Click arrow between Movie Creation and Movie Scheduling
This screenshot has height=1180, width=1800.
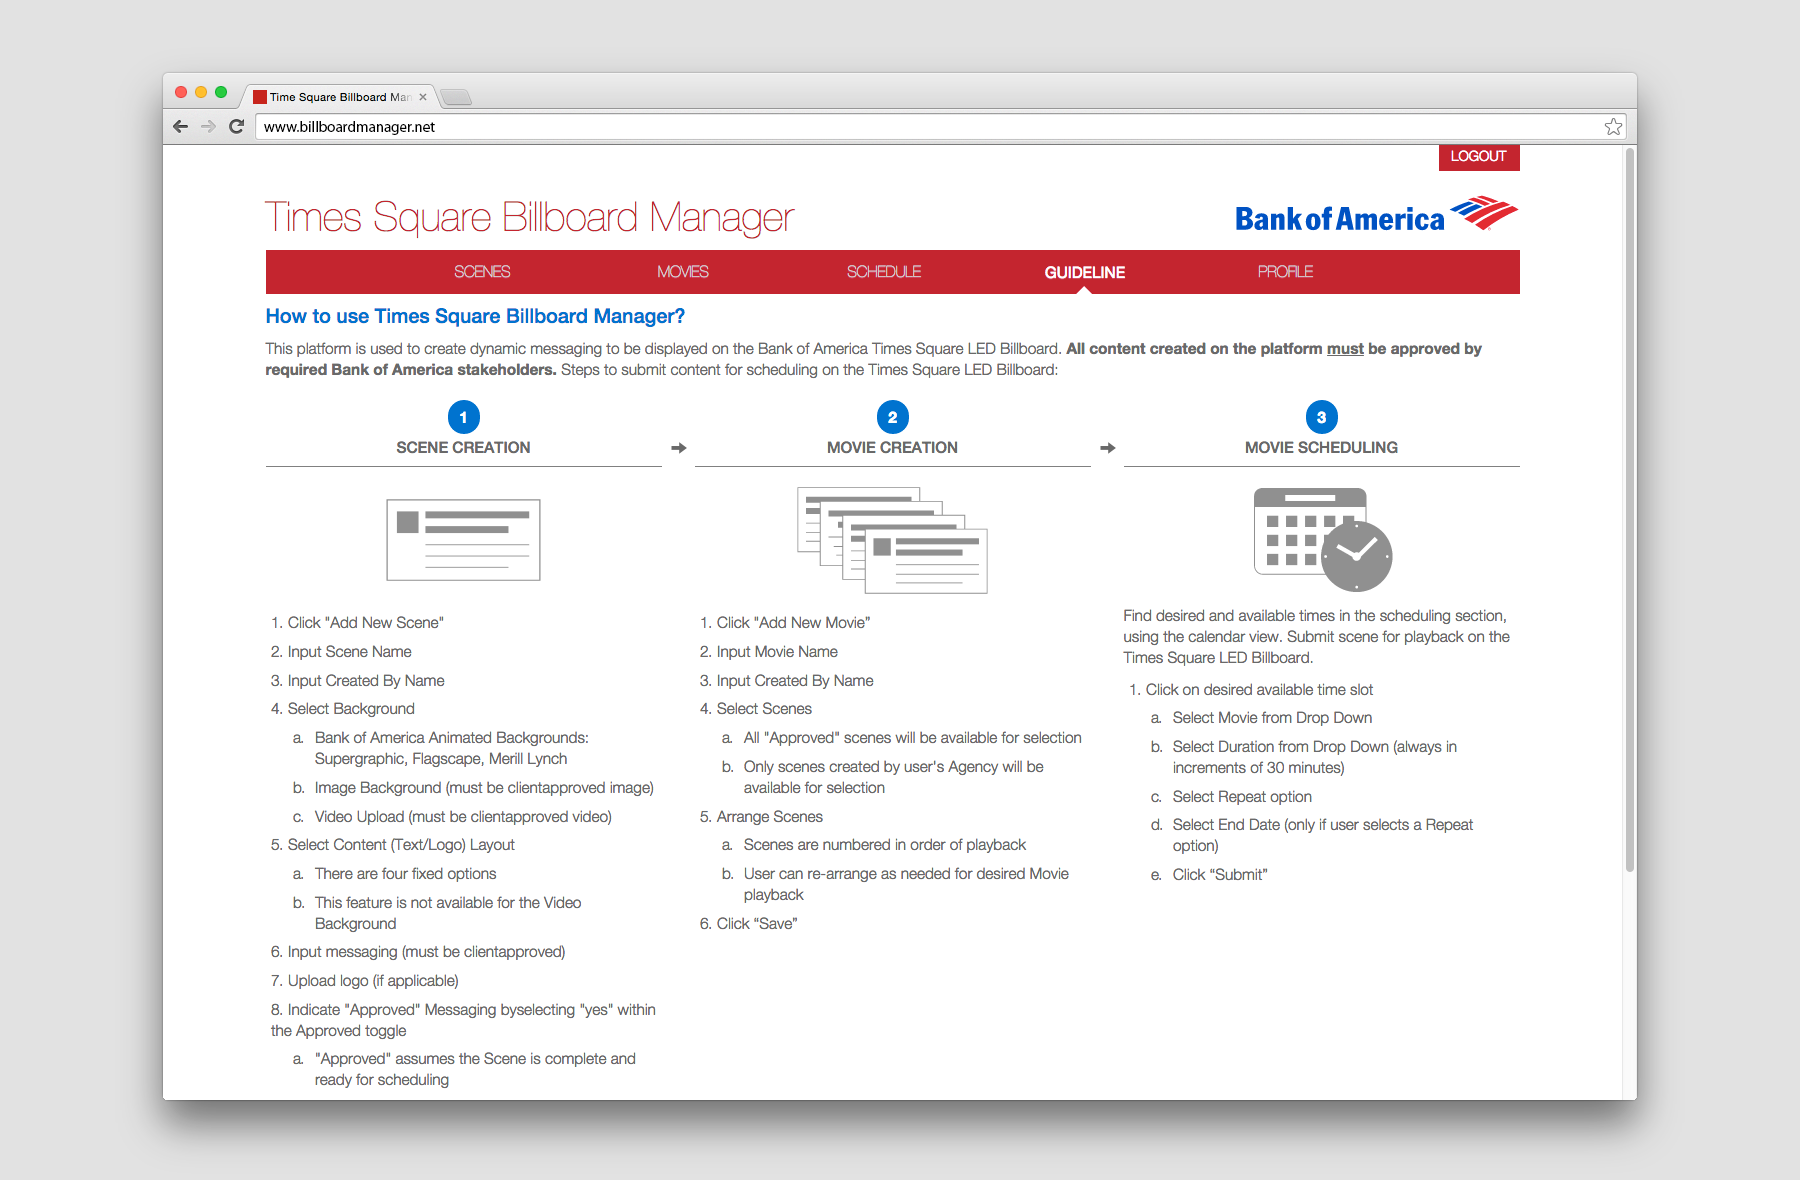1107,448
